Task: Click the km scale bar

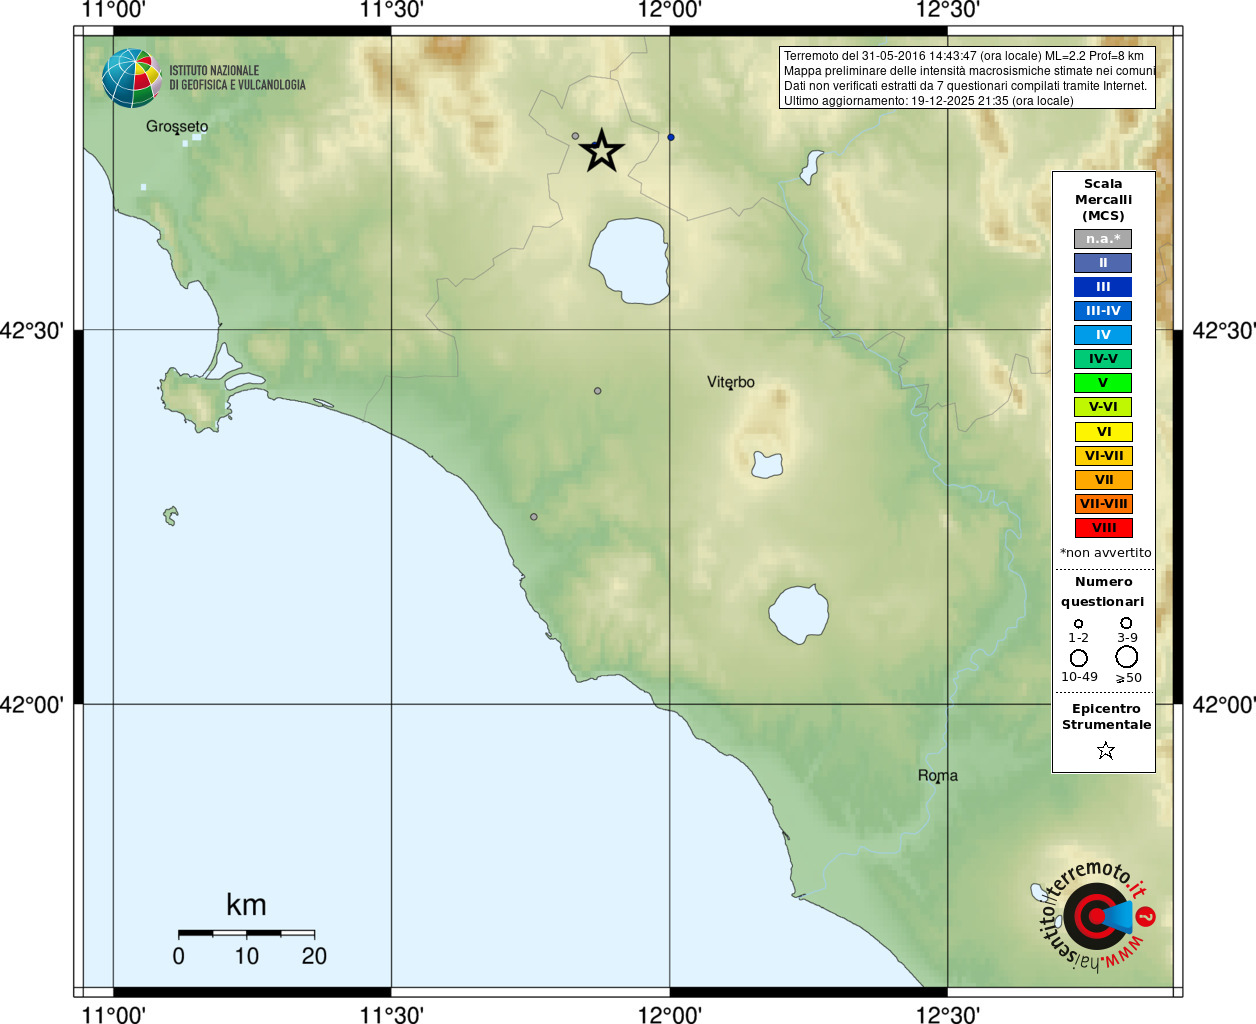Action: tap(246, 933)
